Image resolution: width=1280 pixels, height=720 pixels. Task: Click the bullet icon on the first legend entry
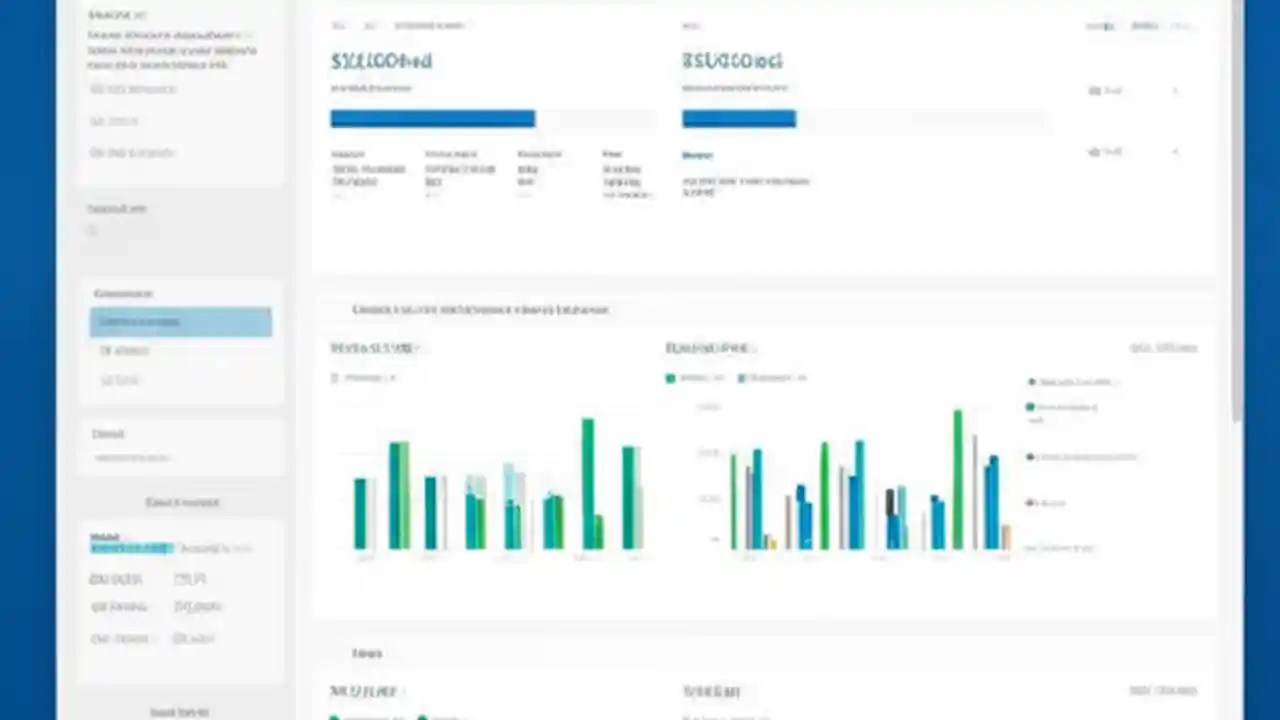coord(1030,381)
